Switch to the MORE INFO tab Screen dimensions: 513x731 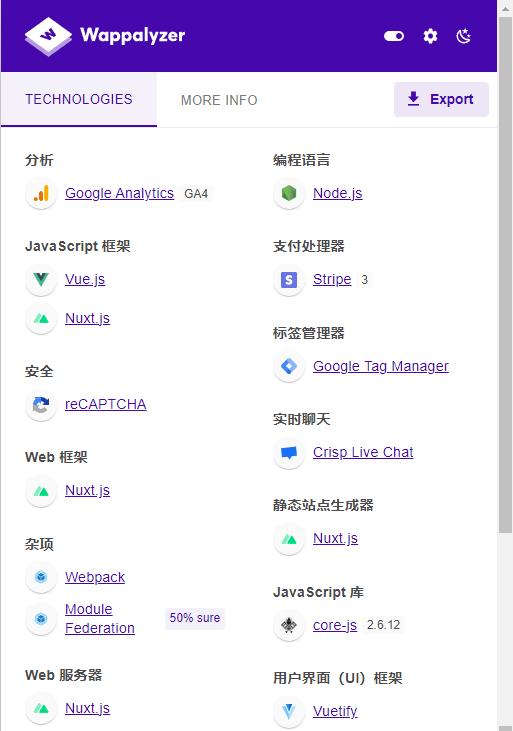click(x=219, y=100)
